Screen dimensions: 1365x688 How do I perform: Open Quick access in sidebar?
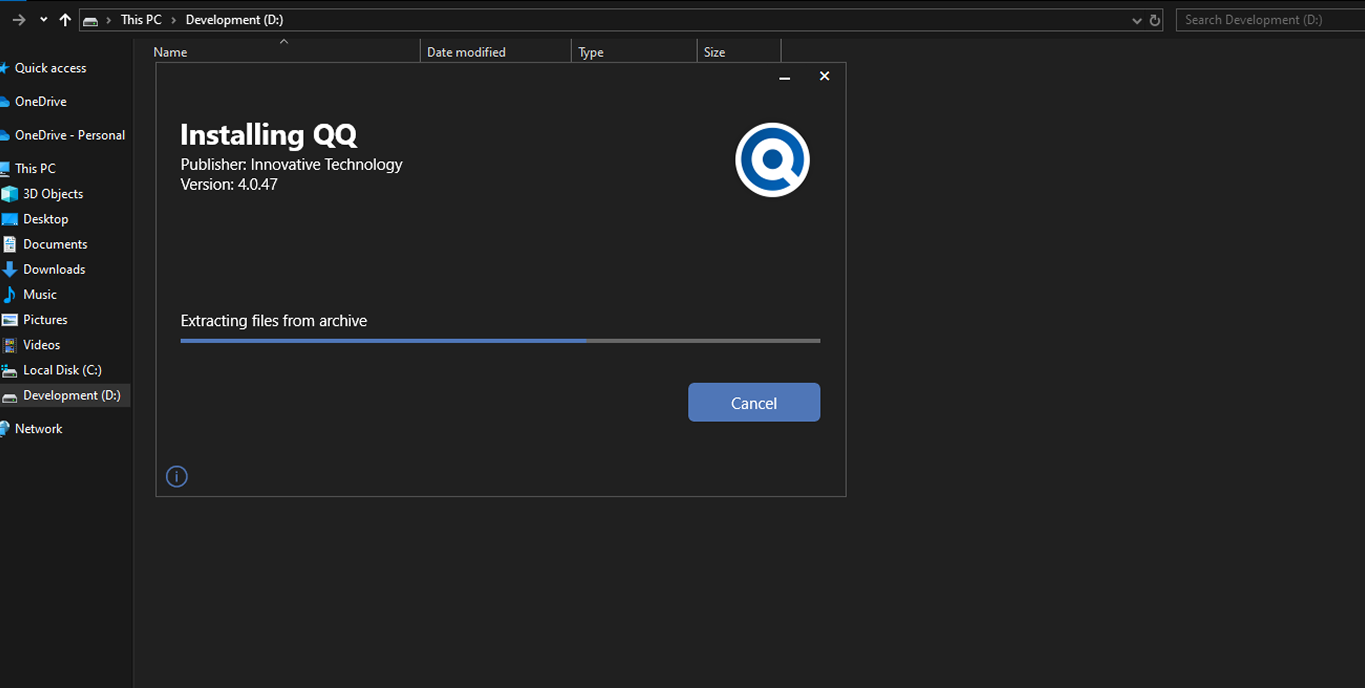pos(50,68)
